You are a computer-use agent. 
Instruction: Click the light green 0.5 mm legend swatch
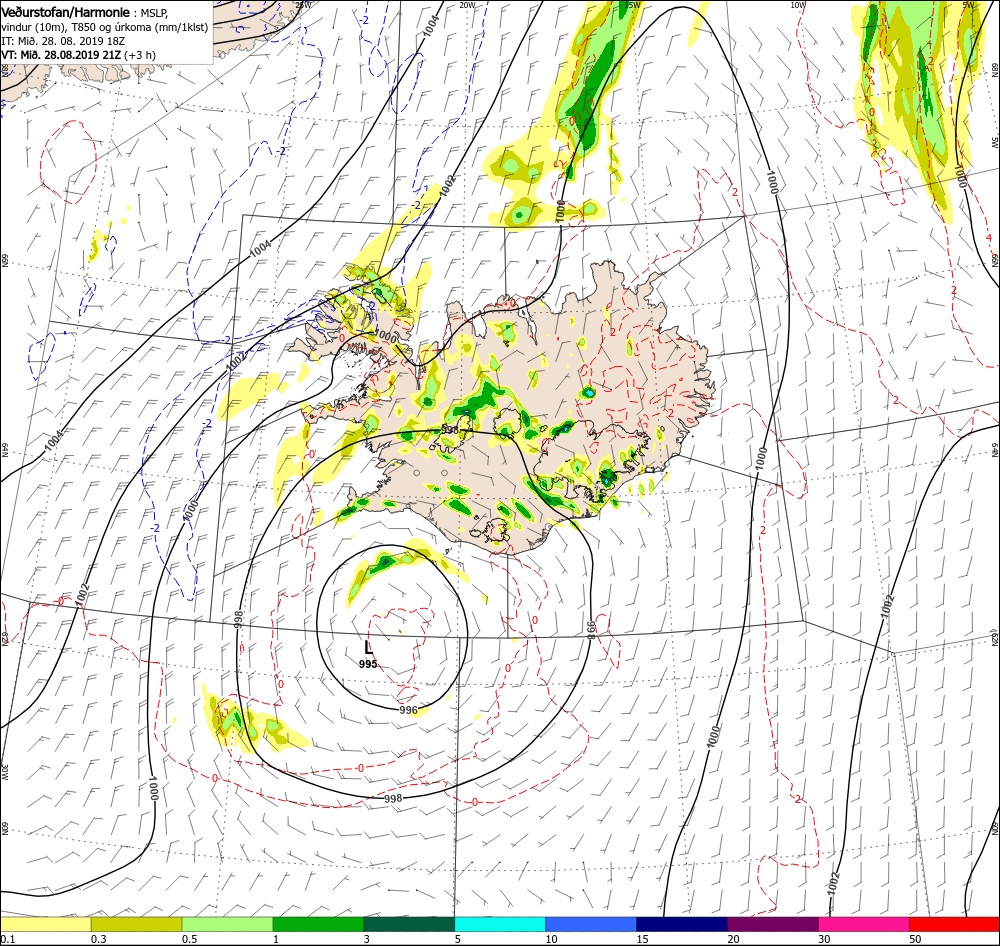pos(227,924)
